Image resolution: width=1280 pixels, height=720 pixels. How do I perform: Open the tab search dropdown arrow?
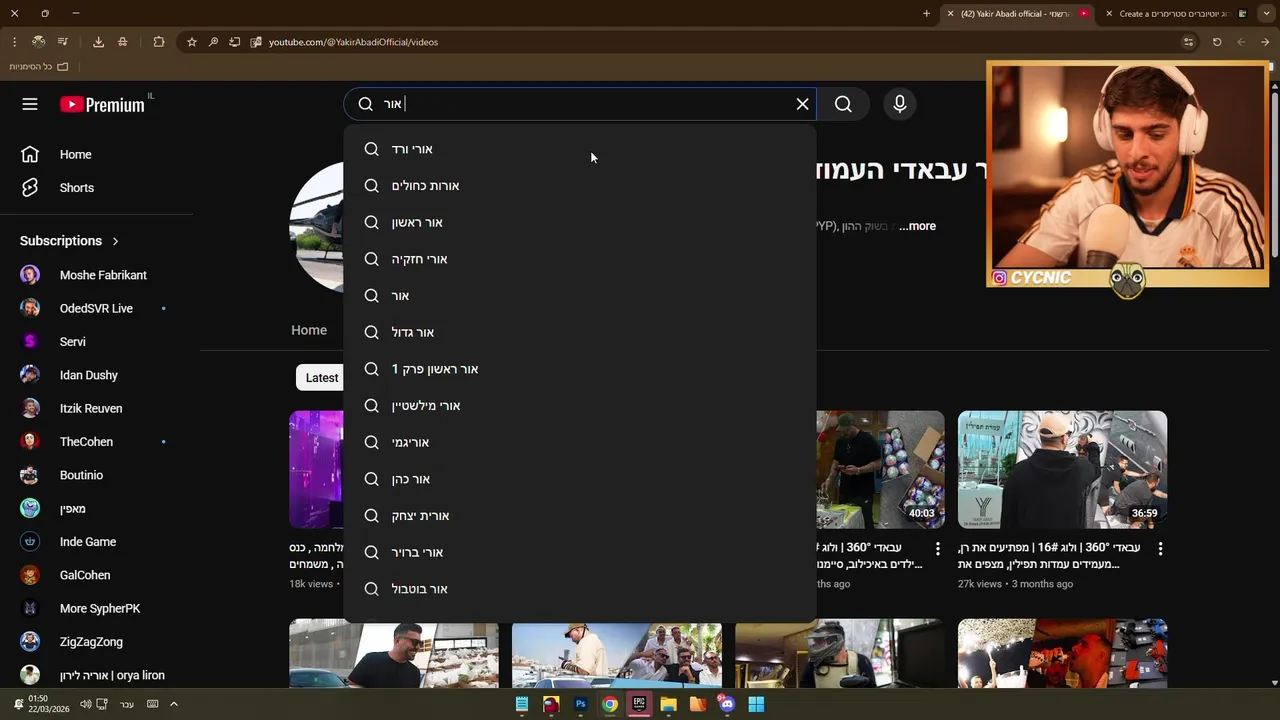1268,14
